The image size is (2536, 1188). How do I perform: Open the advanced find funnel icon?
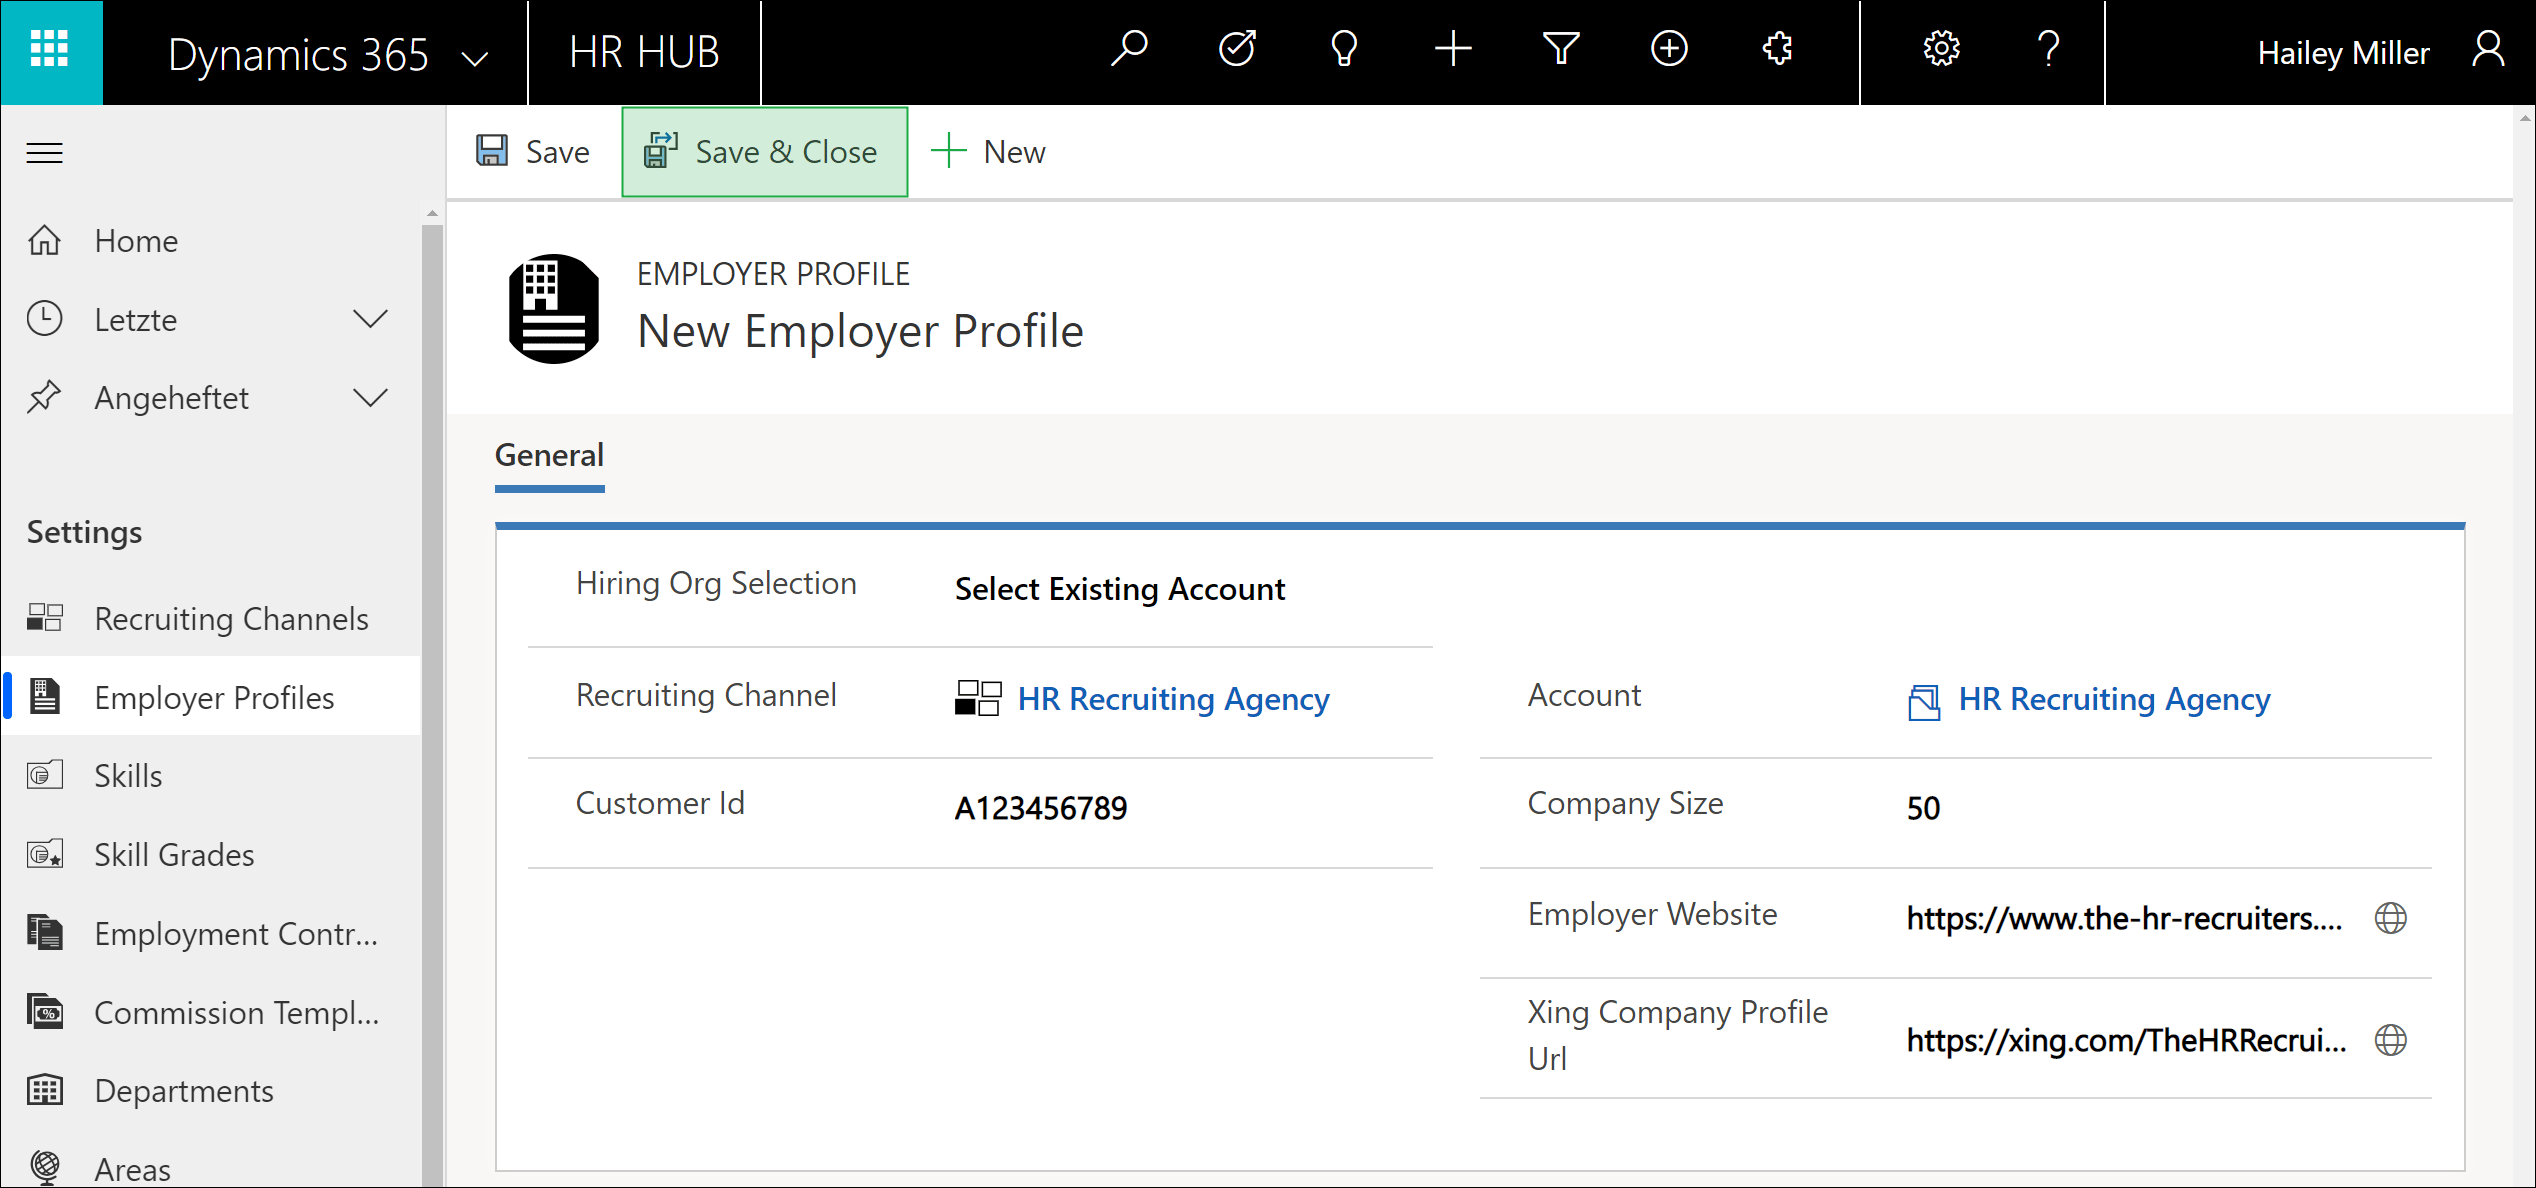click(x=1561, y=49)
